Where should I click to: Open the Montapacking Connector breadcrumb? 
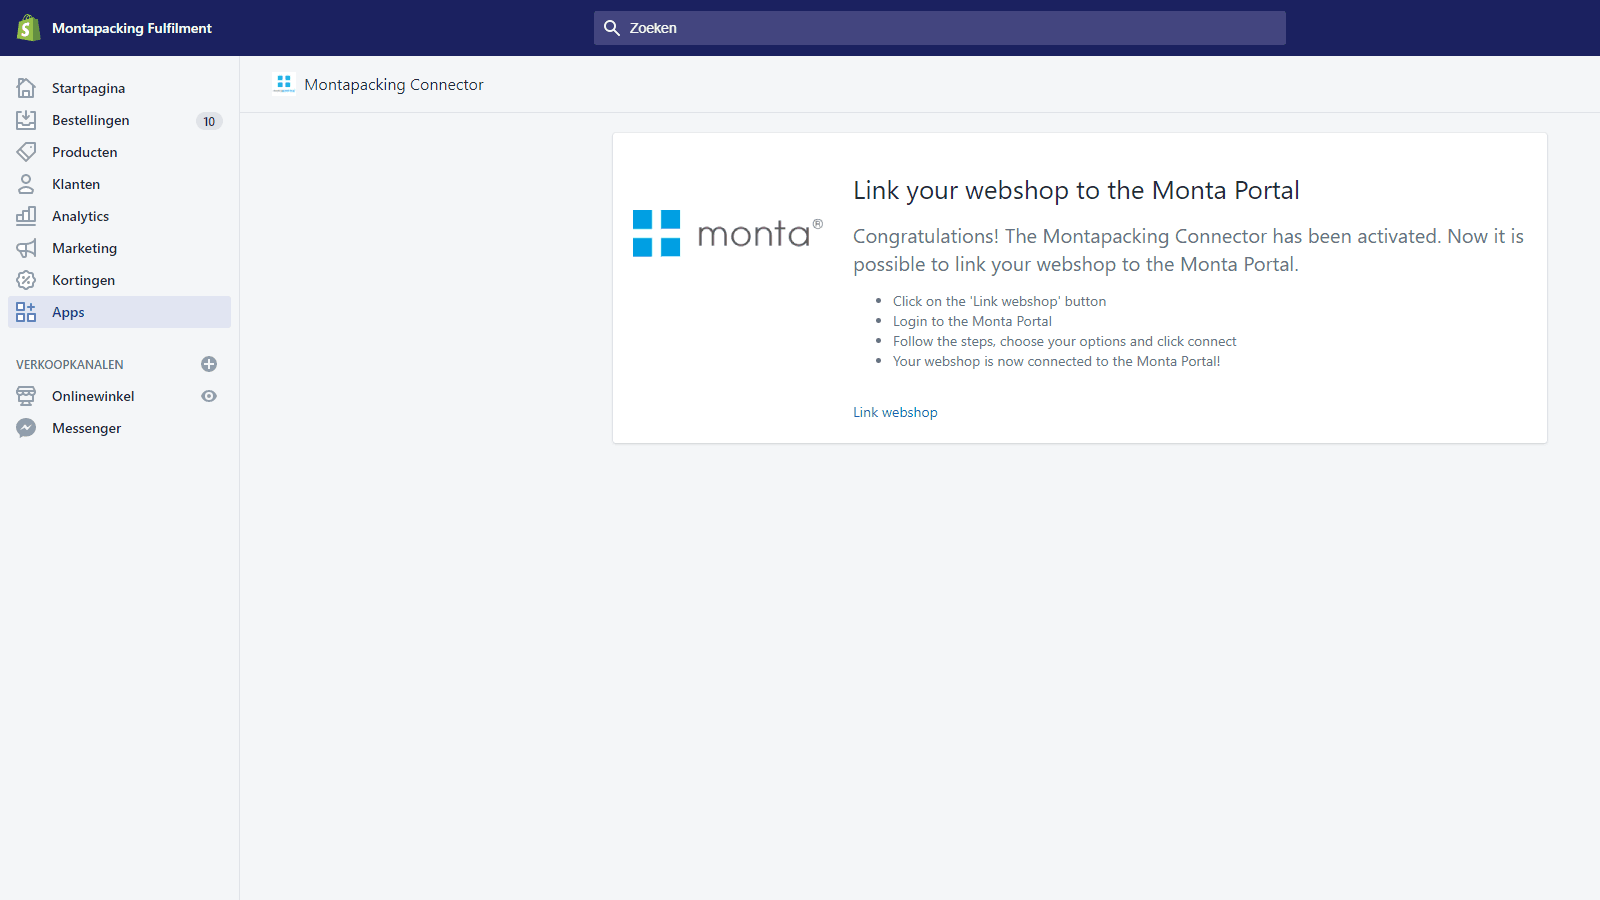(x=394, y=85)
